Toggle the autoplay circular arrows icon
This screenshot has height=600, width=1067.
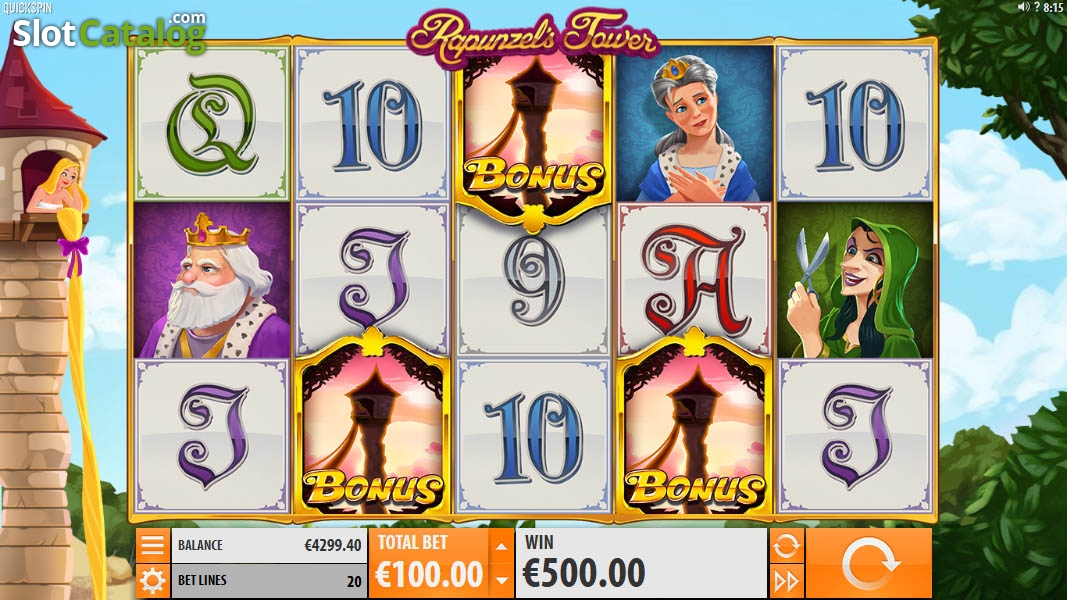tap(786, 546)
